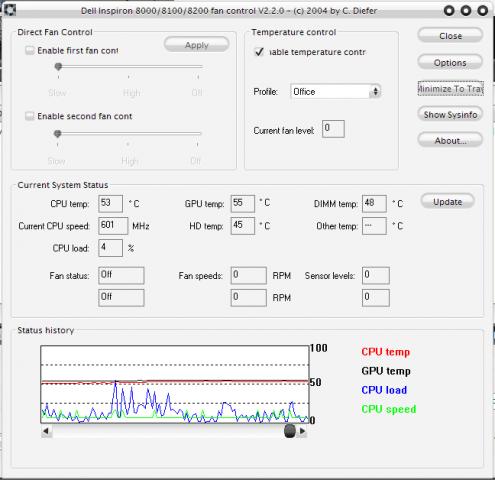Viewport: 495px width, 480px height.
Task: Click Minimize To Tray button
Action: [x=450, y=88]
